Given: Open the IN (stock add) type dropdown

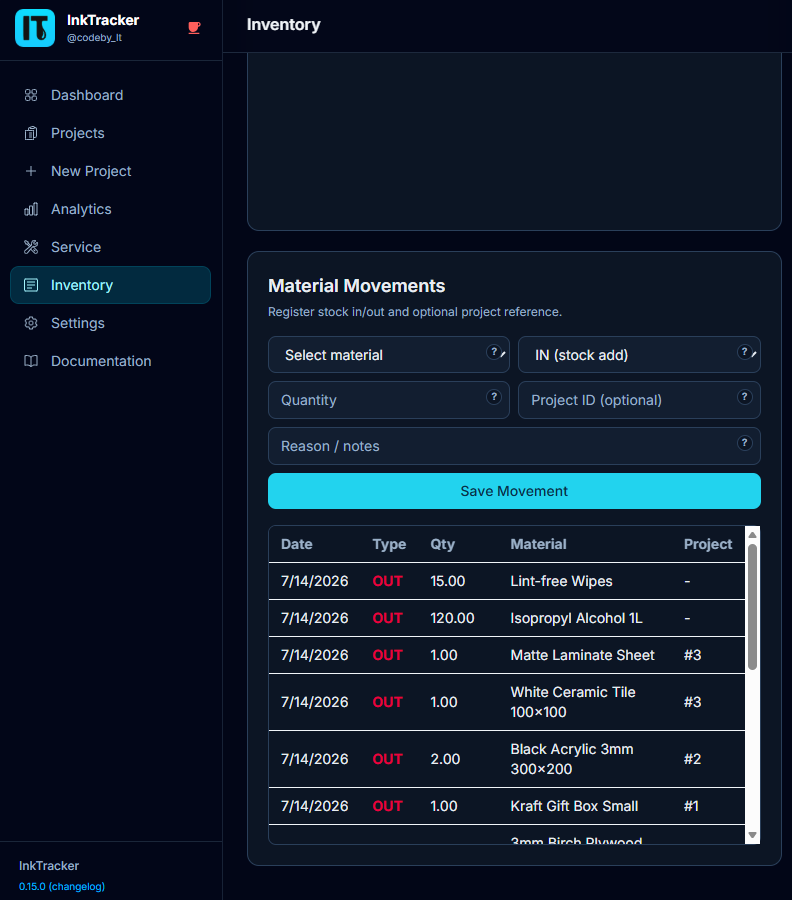Looking at the screenshot, I should pos(639,355).
